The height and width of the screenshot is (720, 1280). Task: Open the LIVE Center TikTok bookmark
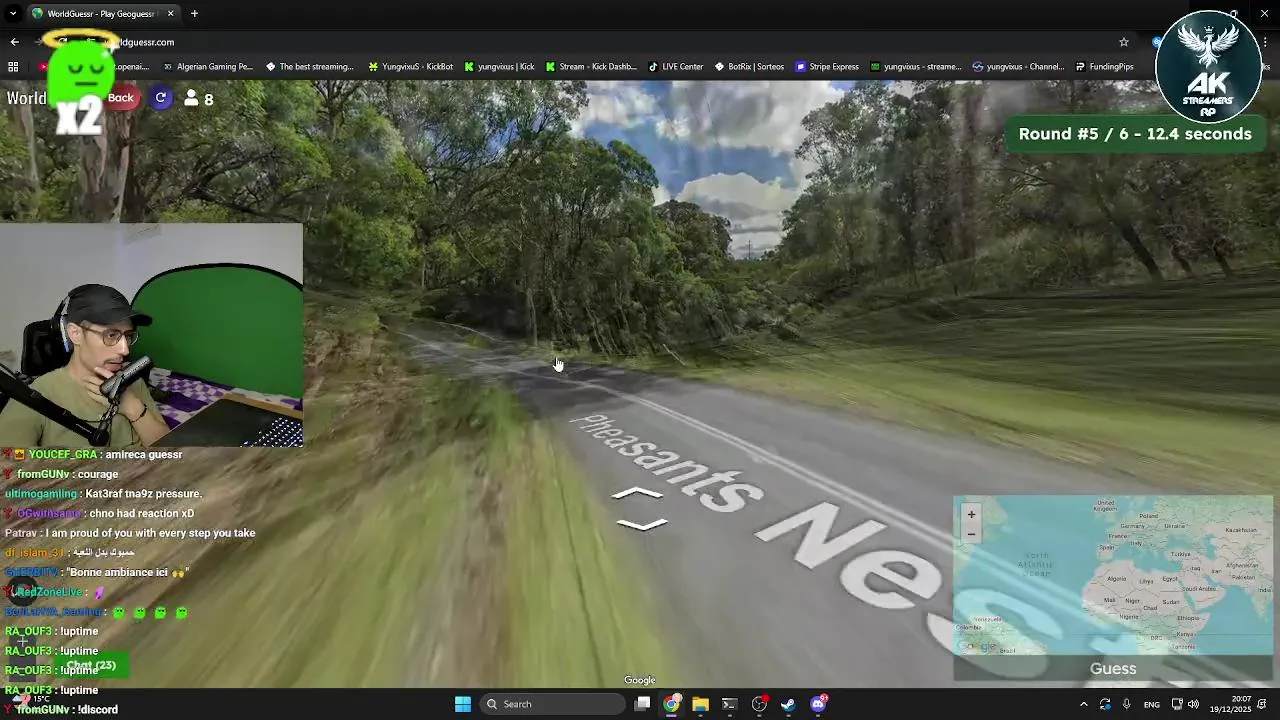pyautogui.click(x=676, y=67)
